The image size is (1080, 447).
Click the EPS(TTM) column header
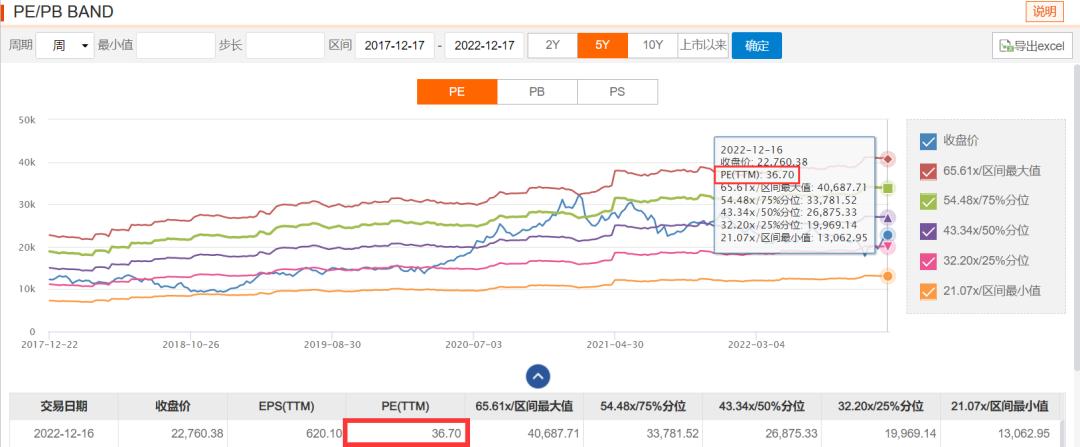pyautogui.click(x=287, y=406)
